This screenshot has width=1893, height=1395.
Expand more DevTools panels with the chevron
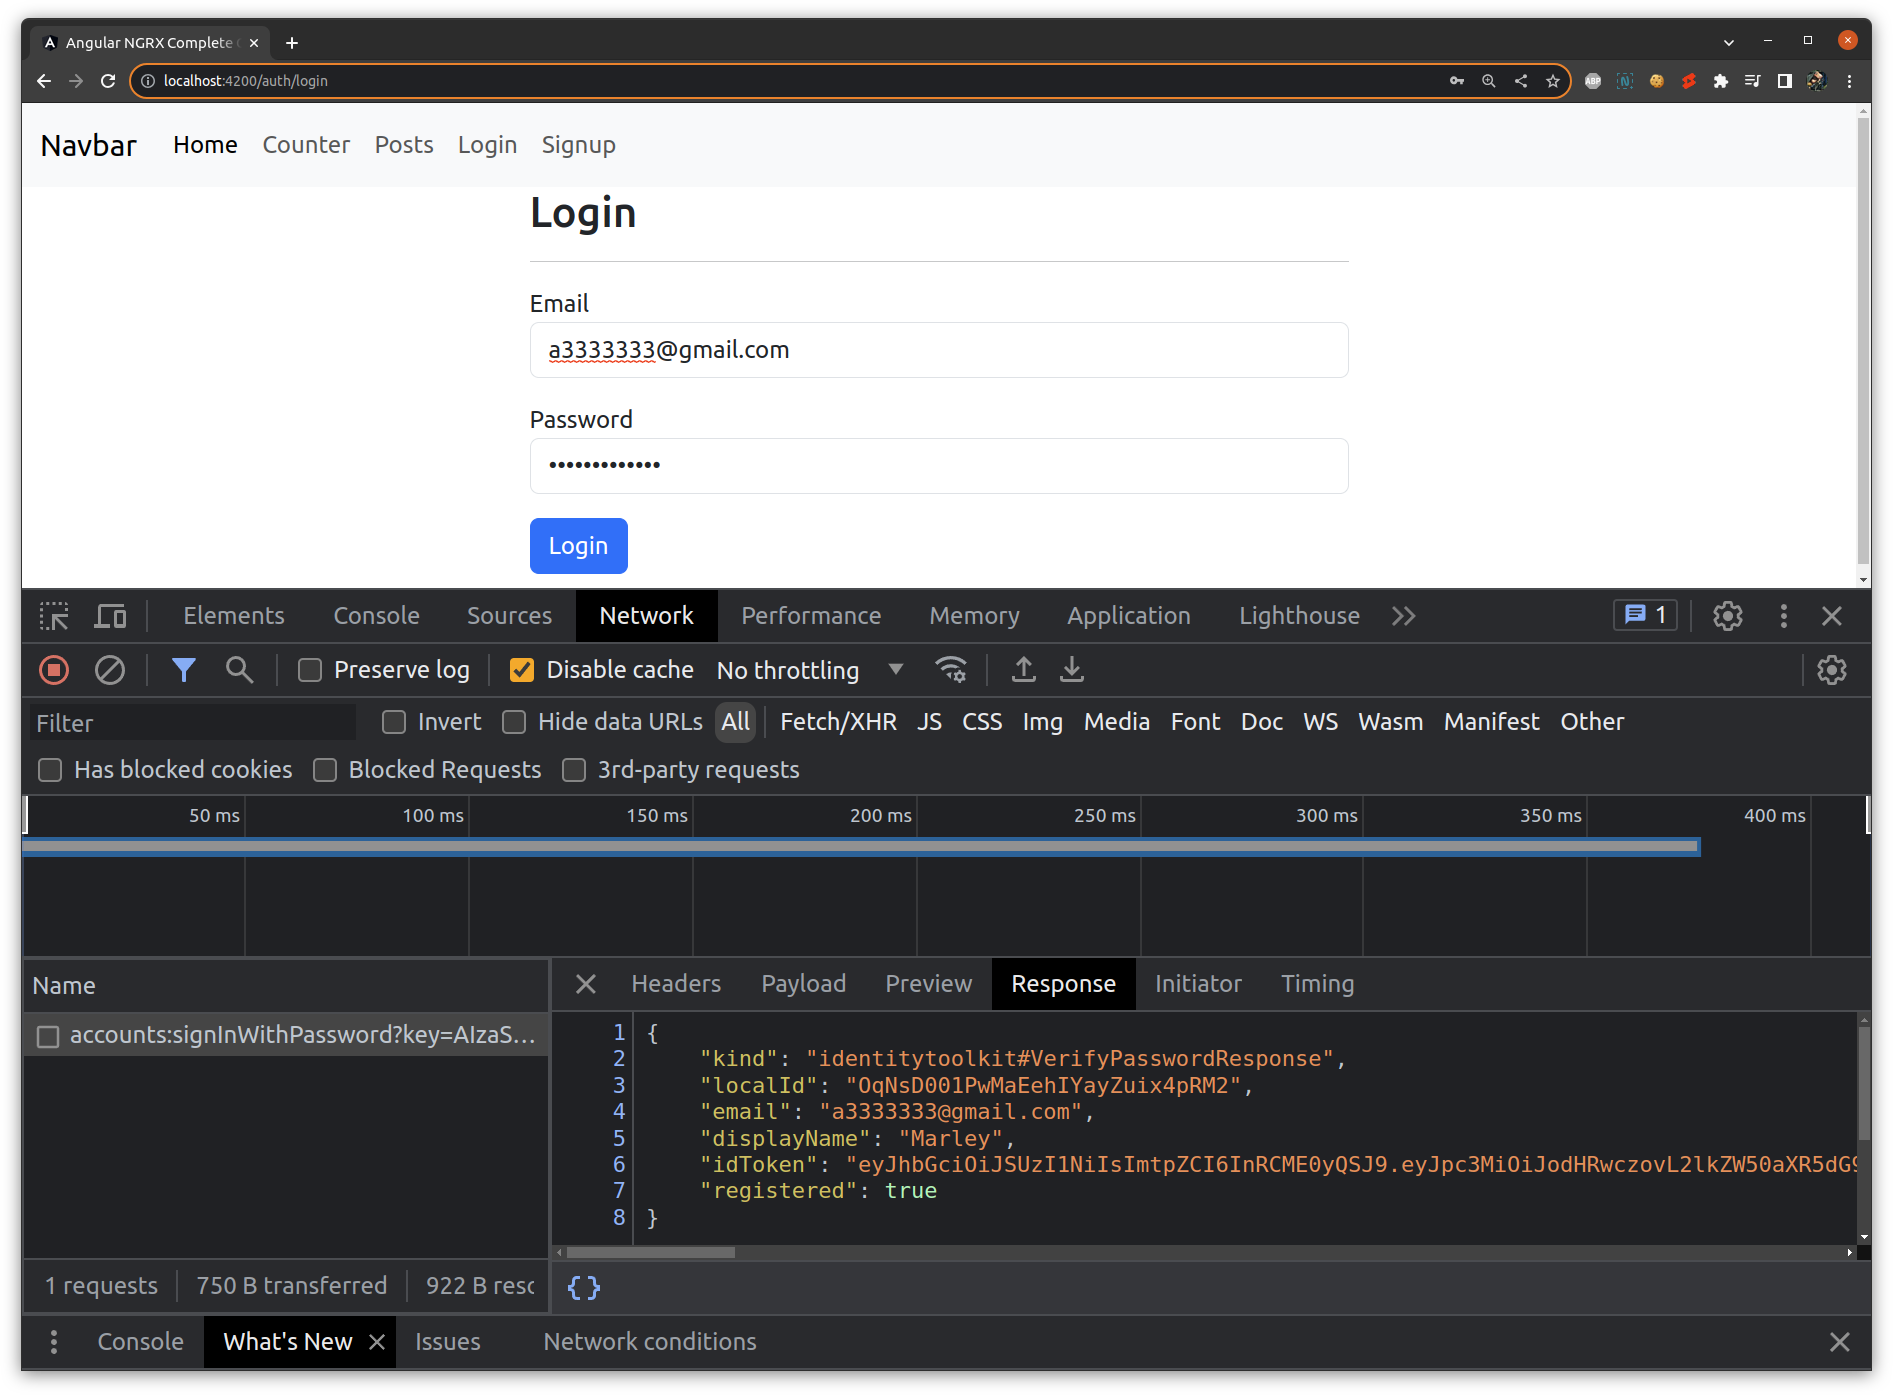(x=1404, y=616)
